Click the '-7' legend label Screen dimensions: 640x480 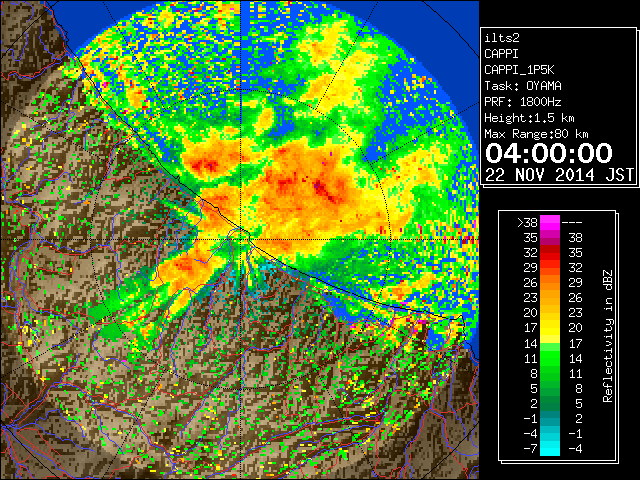[530, 449]
